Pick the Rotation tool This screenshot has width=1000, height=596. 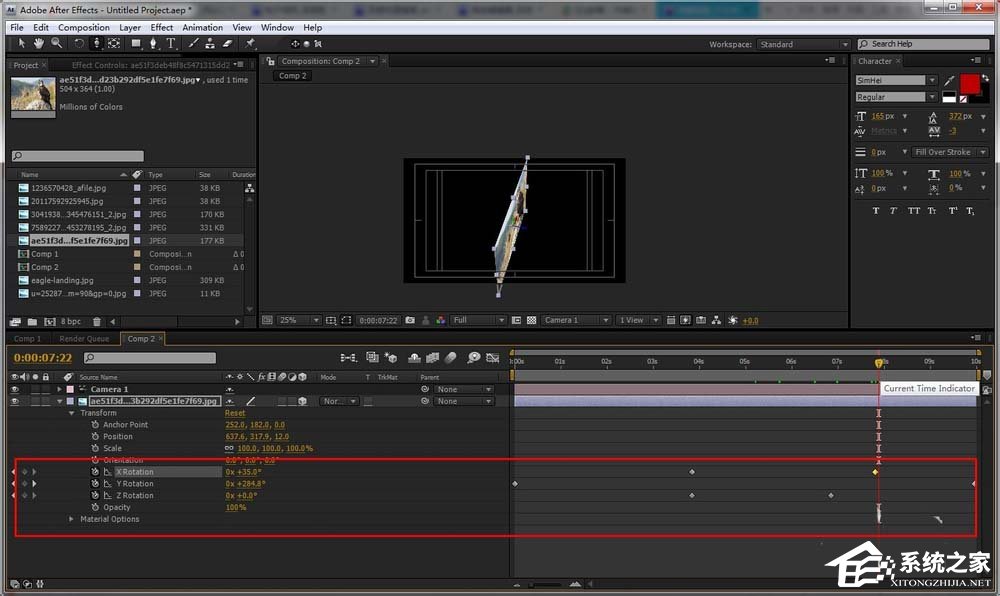pos(79,44)
